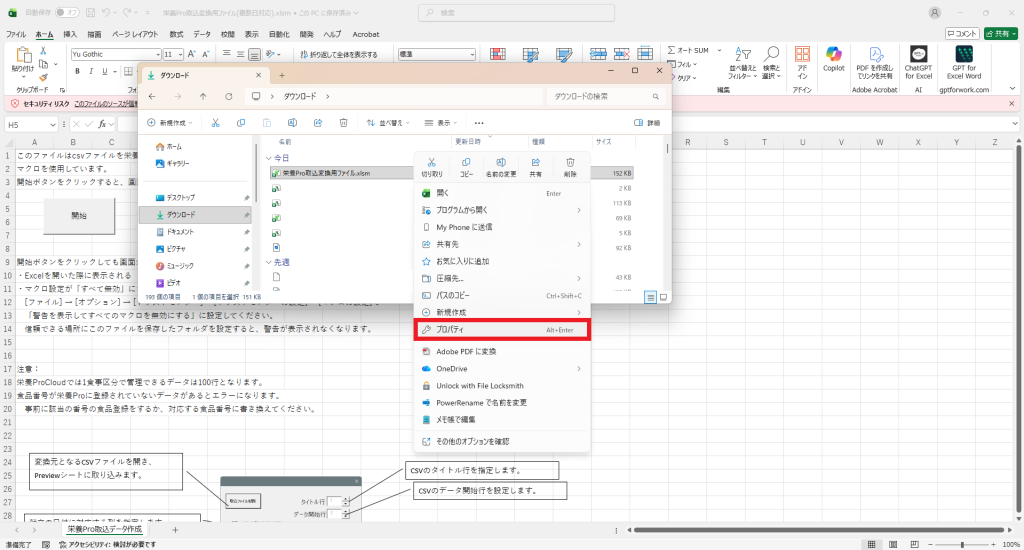Launch ChatGPT for Excel add-in
The image size is (1024, 550).
pos(918,58)
